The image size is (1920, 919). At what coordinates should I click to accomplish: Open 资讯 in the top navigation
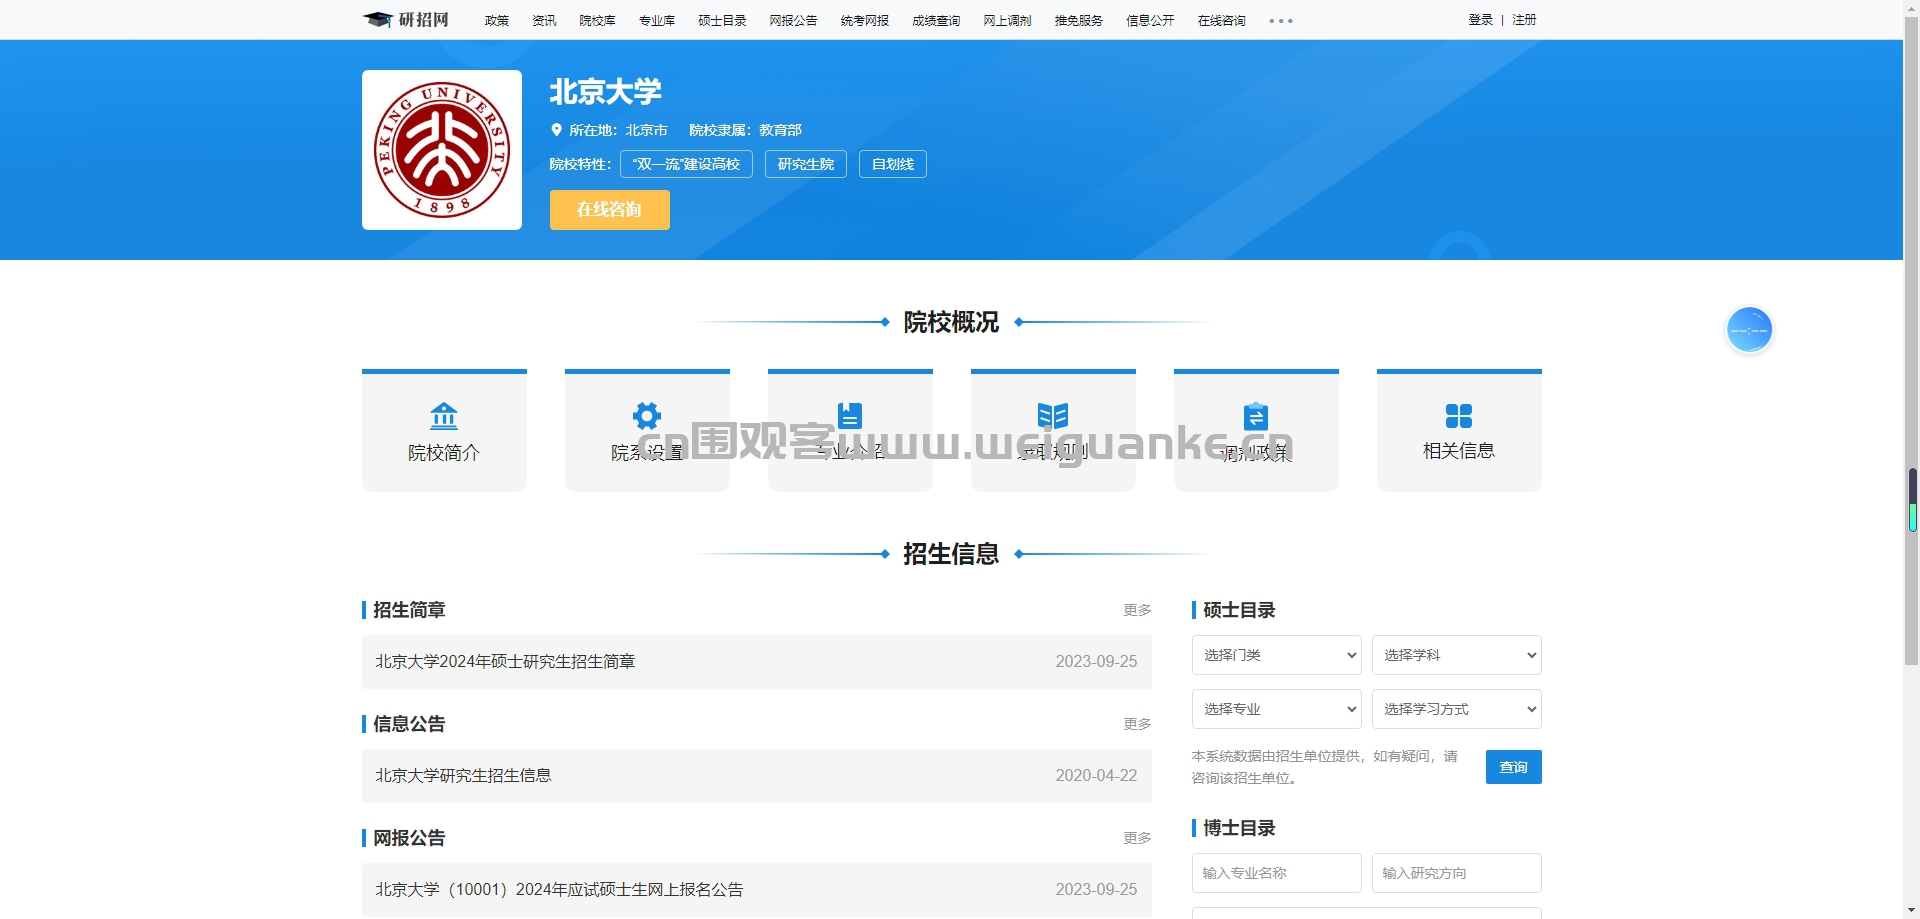click(544, 20)
